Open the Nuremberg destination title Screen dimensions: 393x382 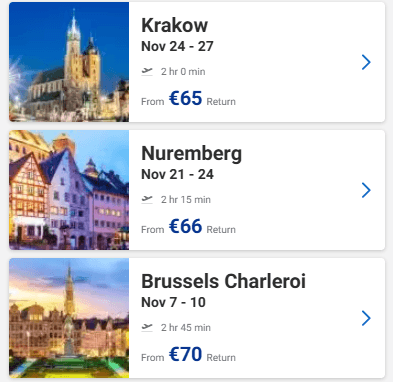pos(192,154)
